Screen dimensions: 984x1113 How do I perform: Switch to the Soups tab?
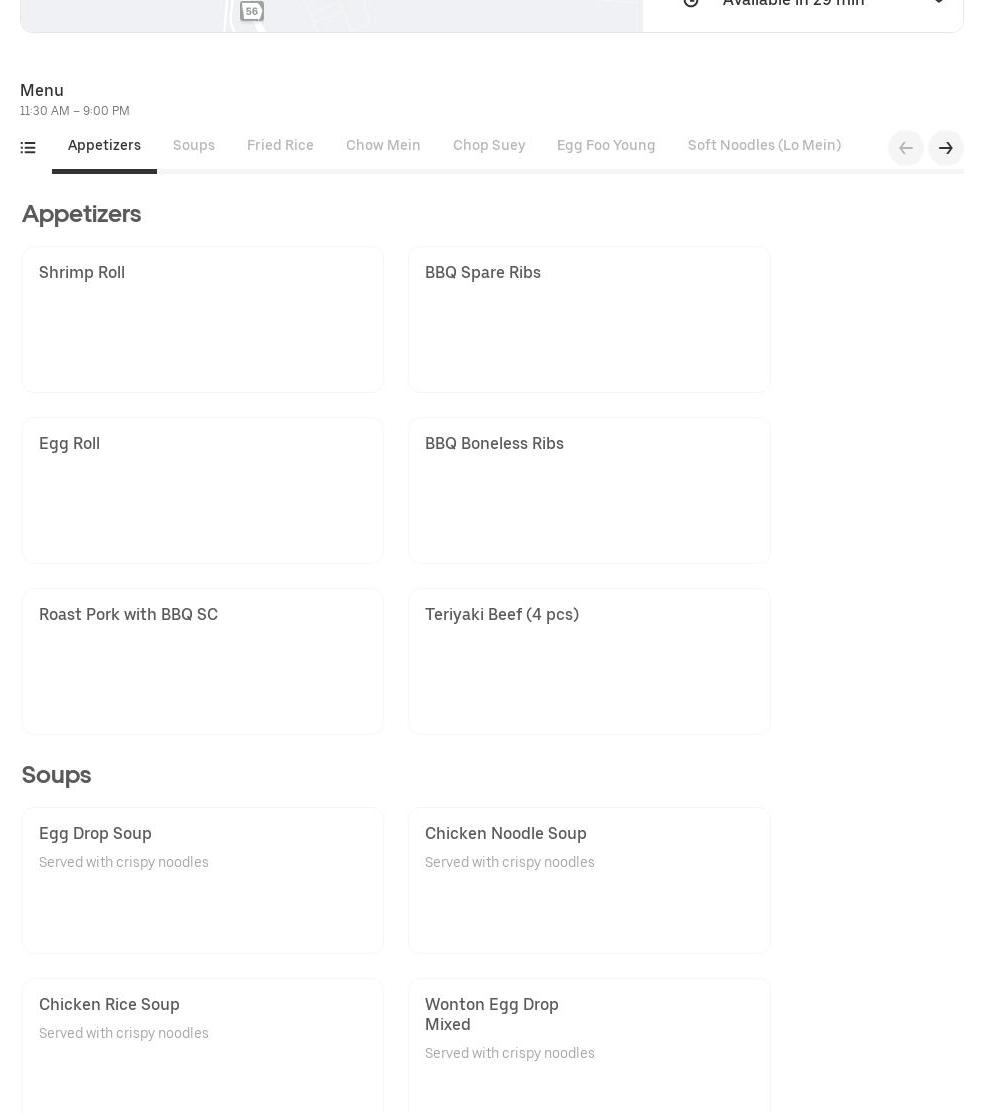194,146
